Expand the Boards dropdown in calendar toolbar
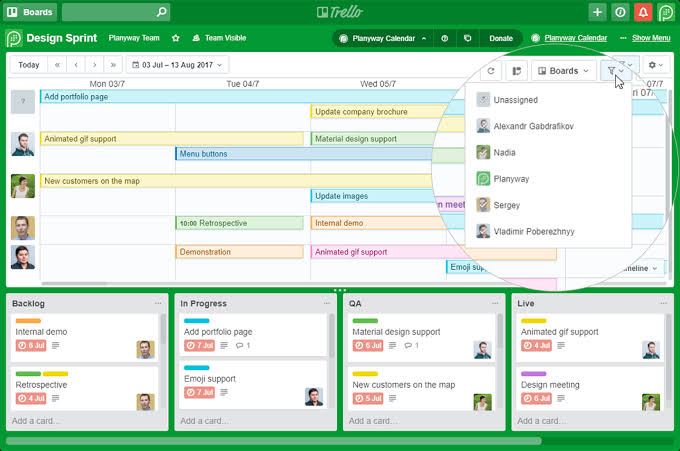This screenshot has width=680, height=451. (x=564, y=71)
